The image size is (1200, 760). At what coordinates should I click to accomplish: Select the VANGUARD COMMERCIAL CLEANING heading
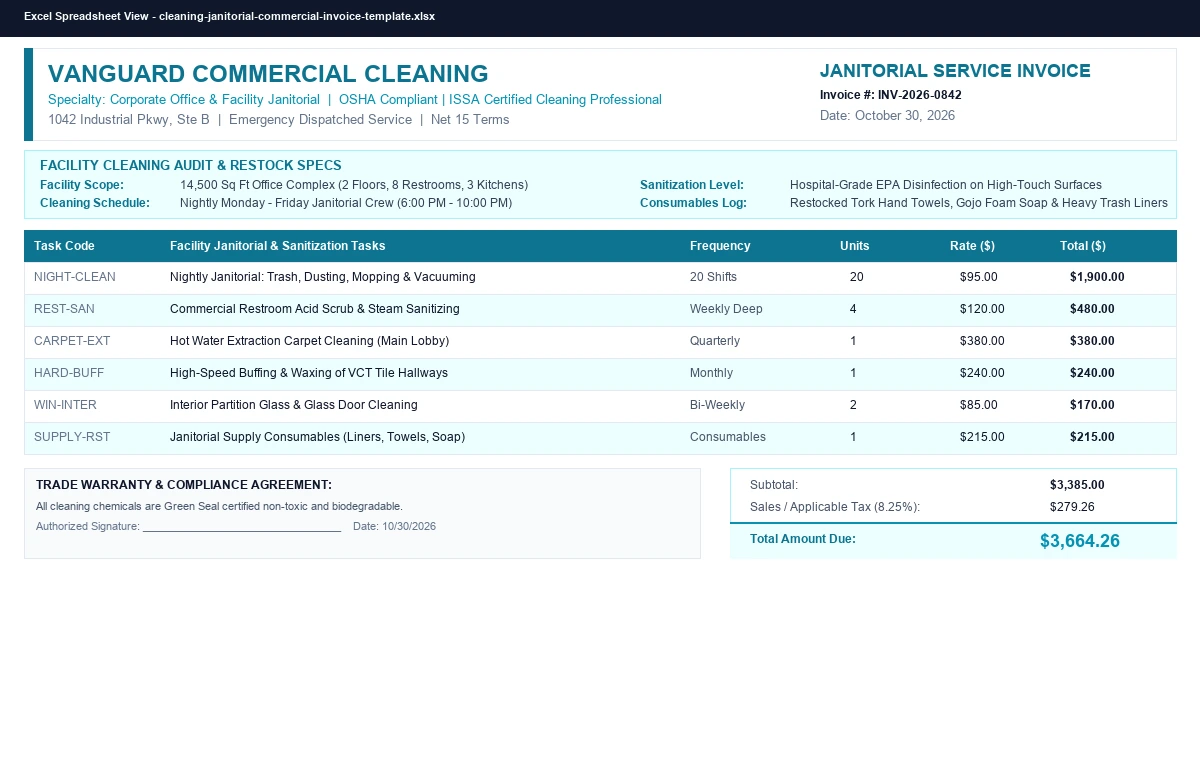point(268,74)
